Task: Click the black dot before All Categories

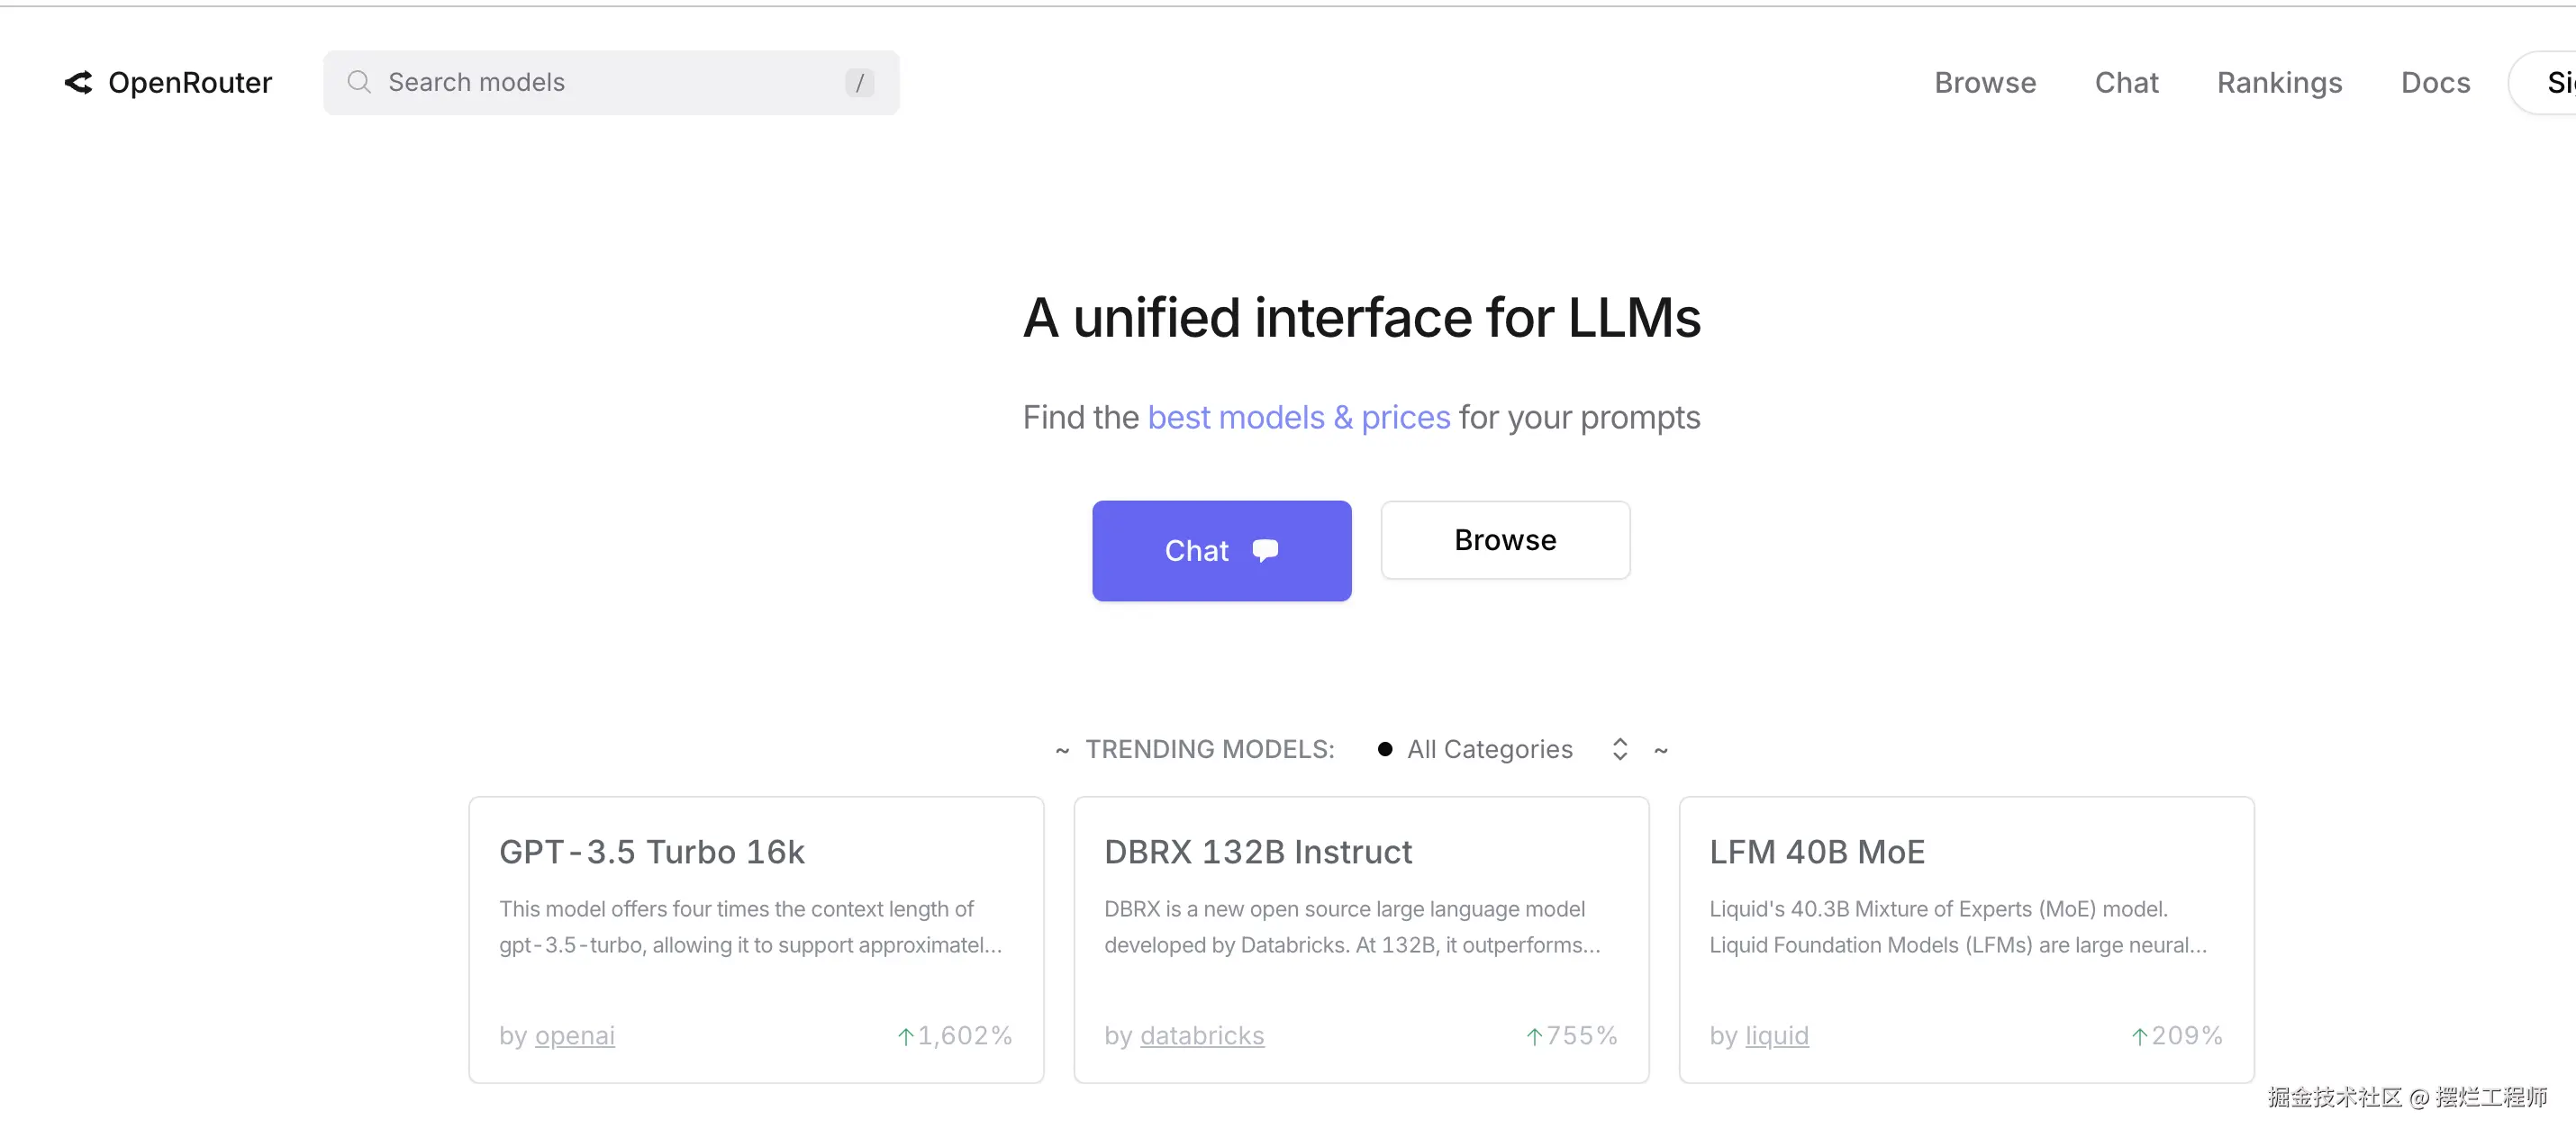Action: (1385, 749)
